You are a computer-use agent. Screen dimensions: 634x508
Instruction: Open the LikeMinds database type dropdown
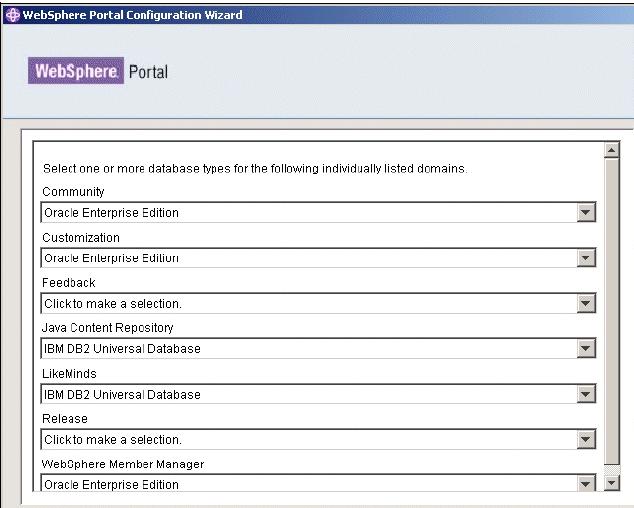(318, 394)
